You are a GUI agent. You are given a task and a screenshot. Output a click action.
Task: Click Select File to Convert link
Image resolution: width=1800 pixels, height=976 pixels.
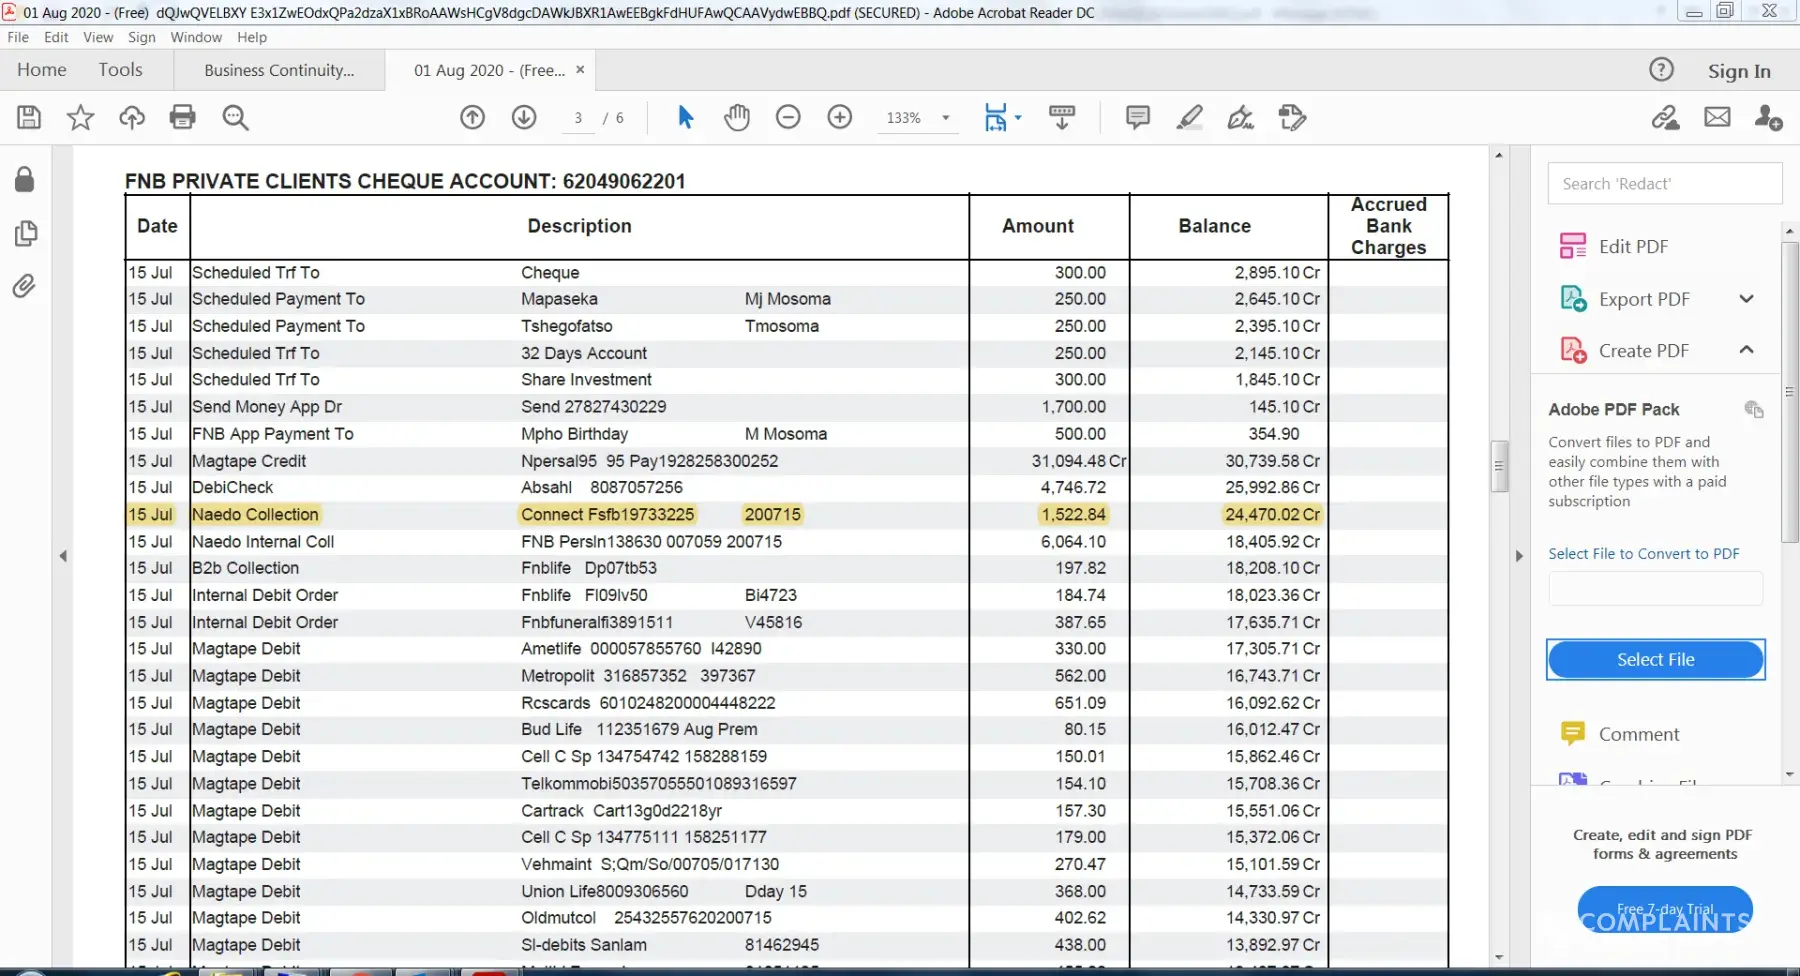(1643, 554)
